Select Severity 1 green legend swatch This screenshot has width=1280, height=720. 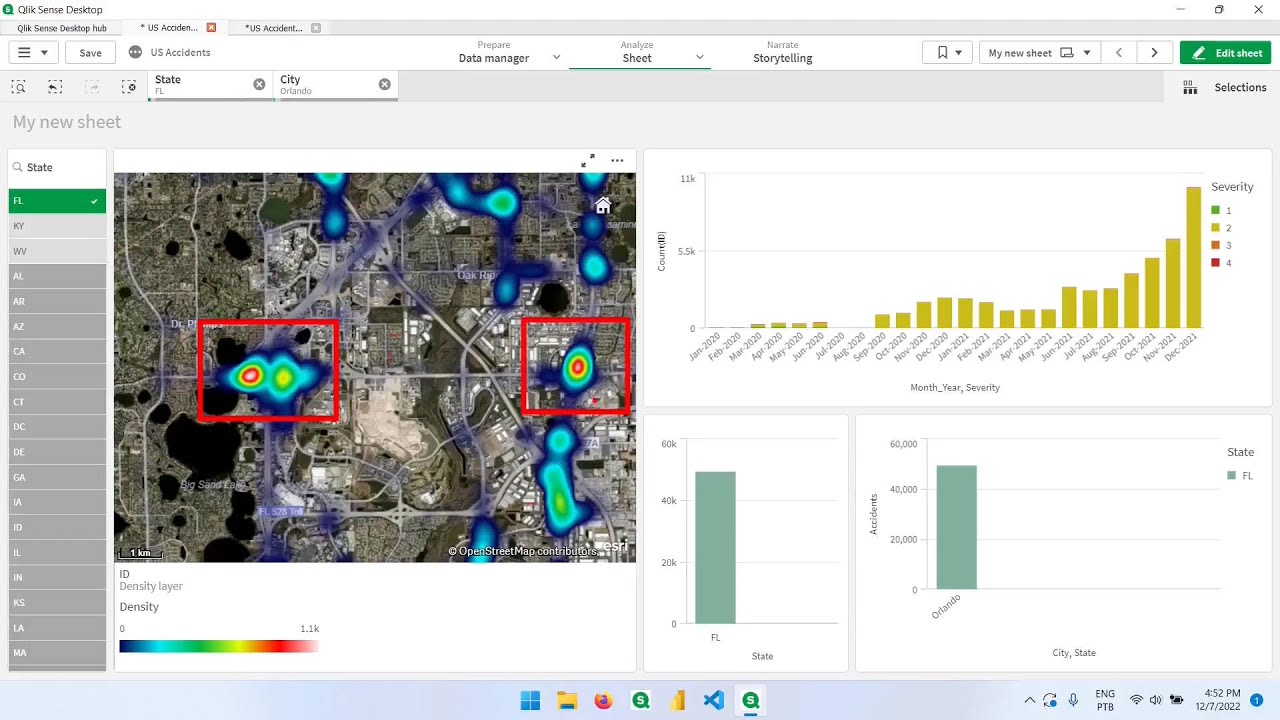coord(1215,210)
